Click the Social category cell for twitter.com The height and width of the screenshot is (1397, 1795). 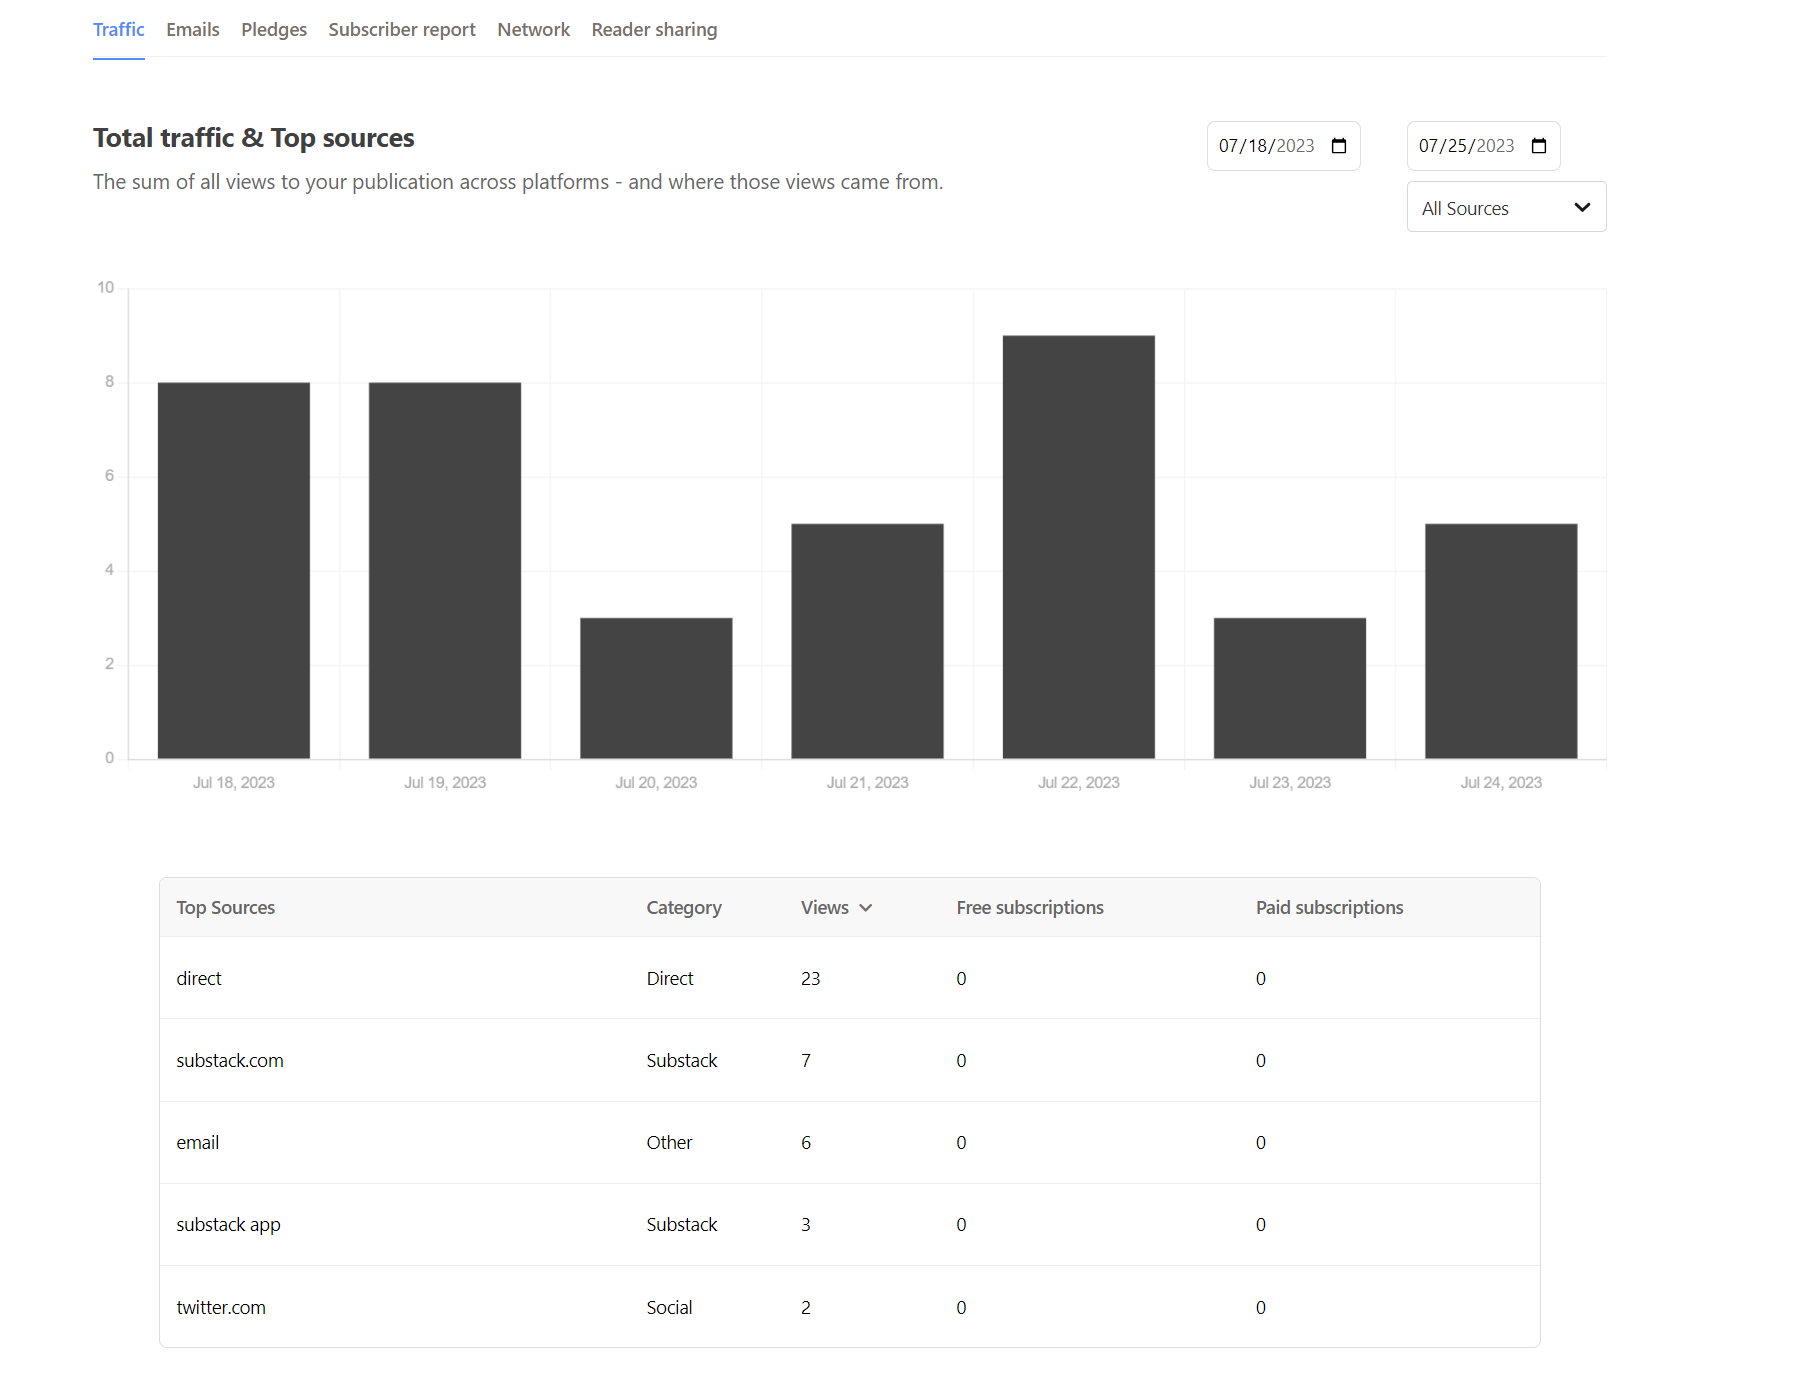[669, 1308]
